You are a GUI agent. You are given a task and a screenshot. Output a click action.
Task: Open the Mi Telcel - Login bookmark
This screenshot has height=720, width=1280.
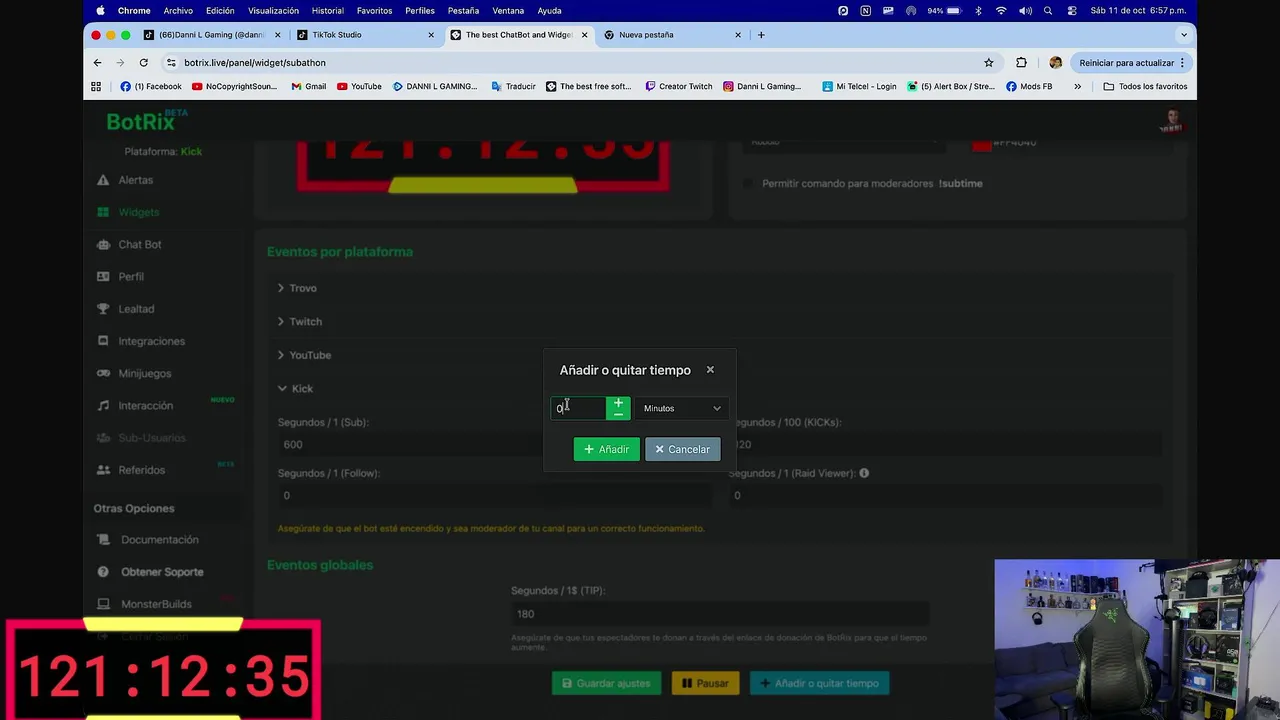pos(859,86)
